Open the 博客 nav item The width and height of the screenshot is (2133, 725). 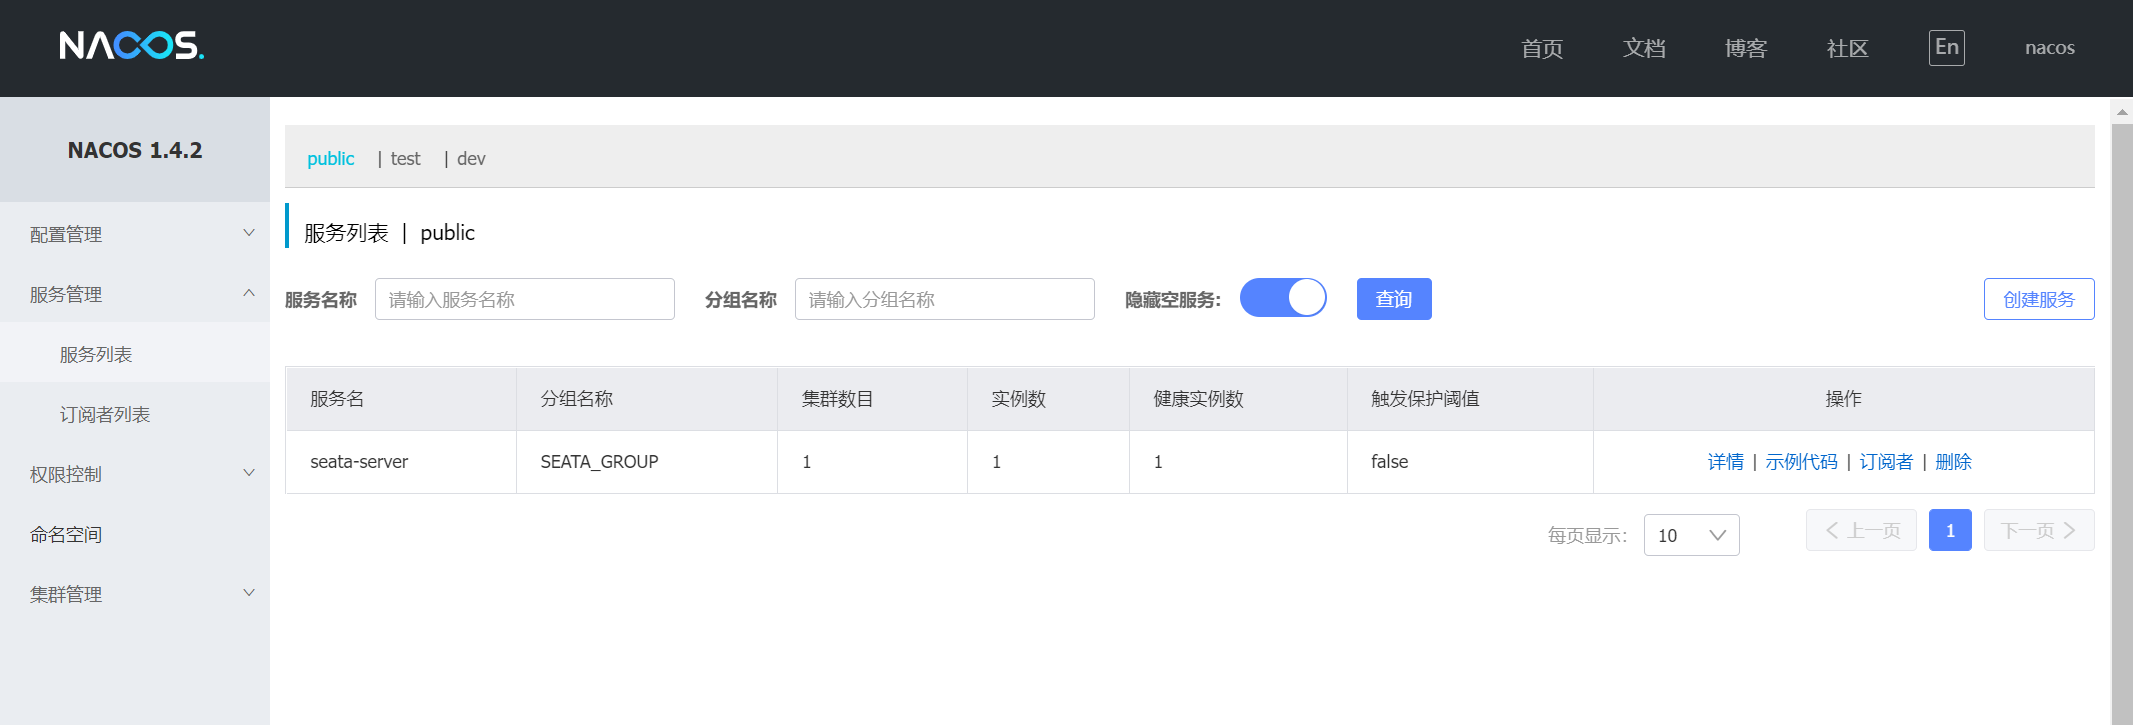point(1746,48)
